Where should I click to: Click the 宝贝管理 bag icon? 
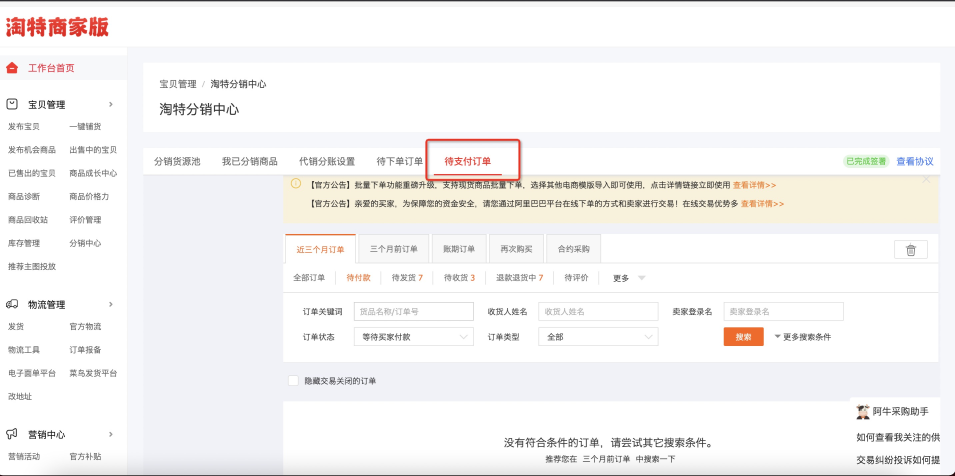coord(12,104)
